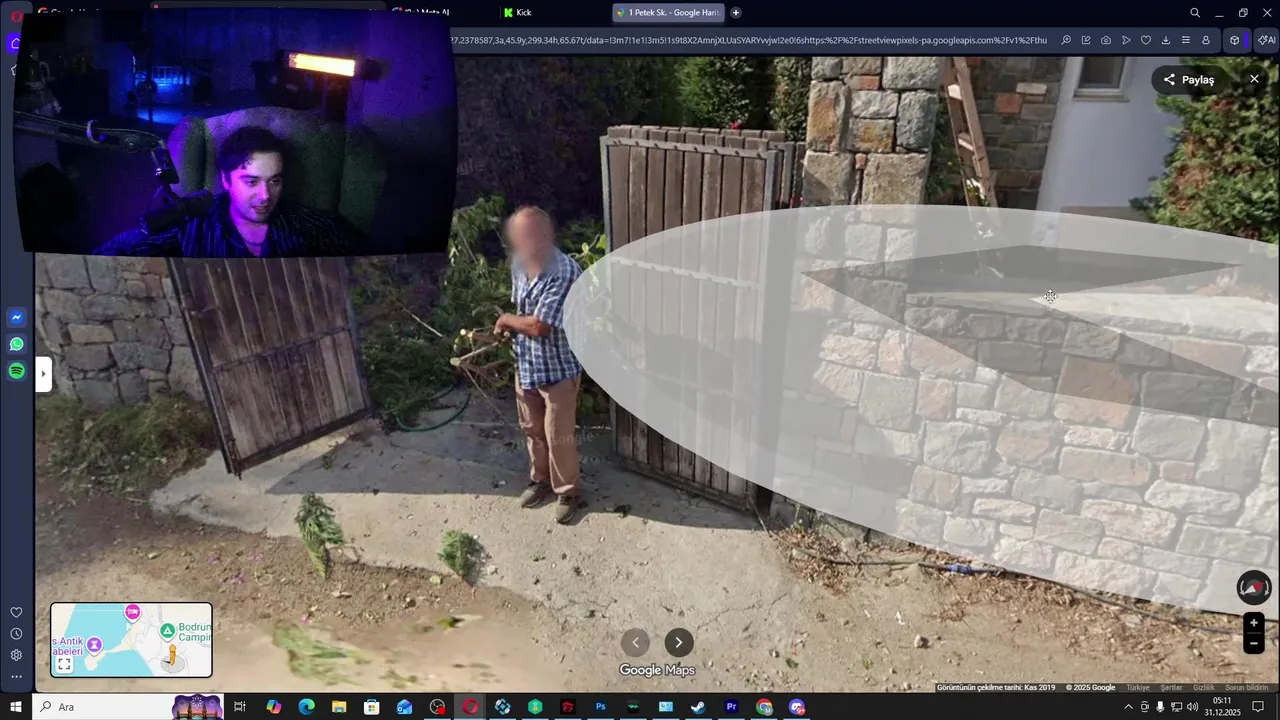This screenshot has width=1280, height=720.
Task: Open the Türkiye footer link
Action: click(1138, 688)
